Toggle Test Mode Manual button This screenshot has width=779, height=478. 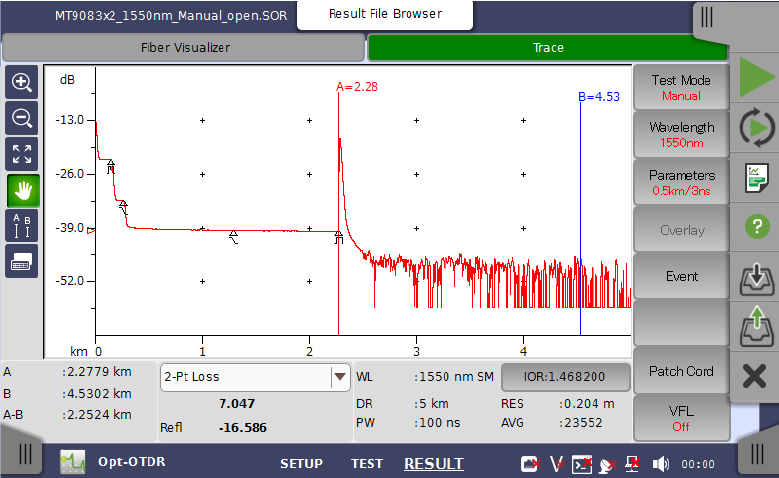point(681,88)
